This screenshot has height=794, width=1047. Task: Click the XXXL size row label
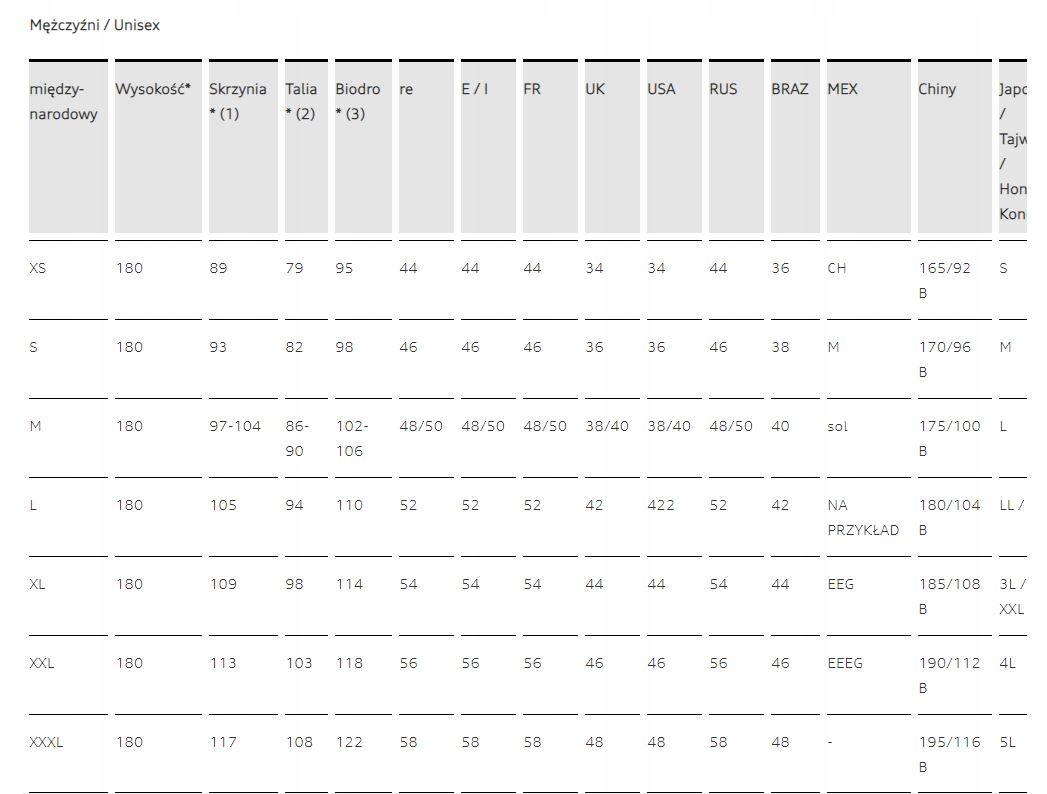[47, 742]
